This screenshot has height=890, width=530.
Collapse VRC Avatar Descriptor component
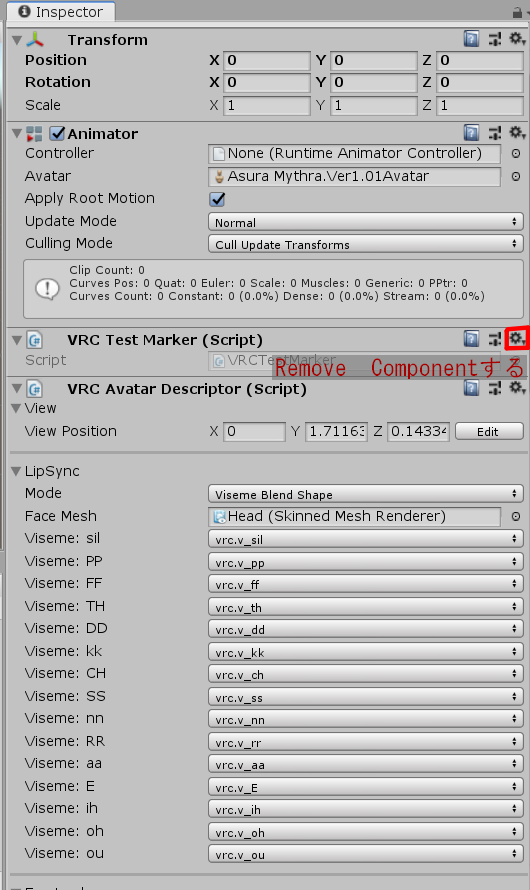pos(16,389)
